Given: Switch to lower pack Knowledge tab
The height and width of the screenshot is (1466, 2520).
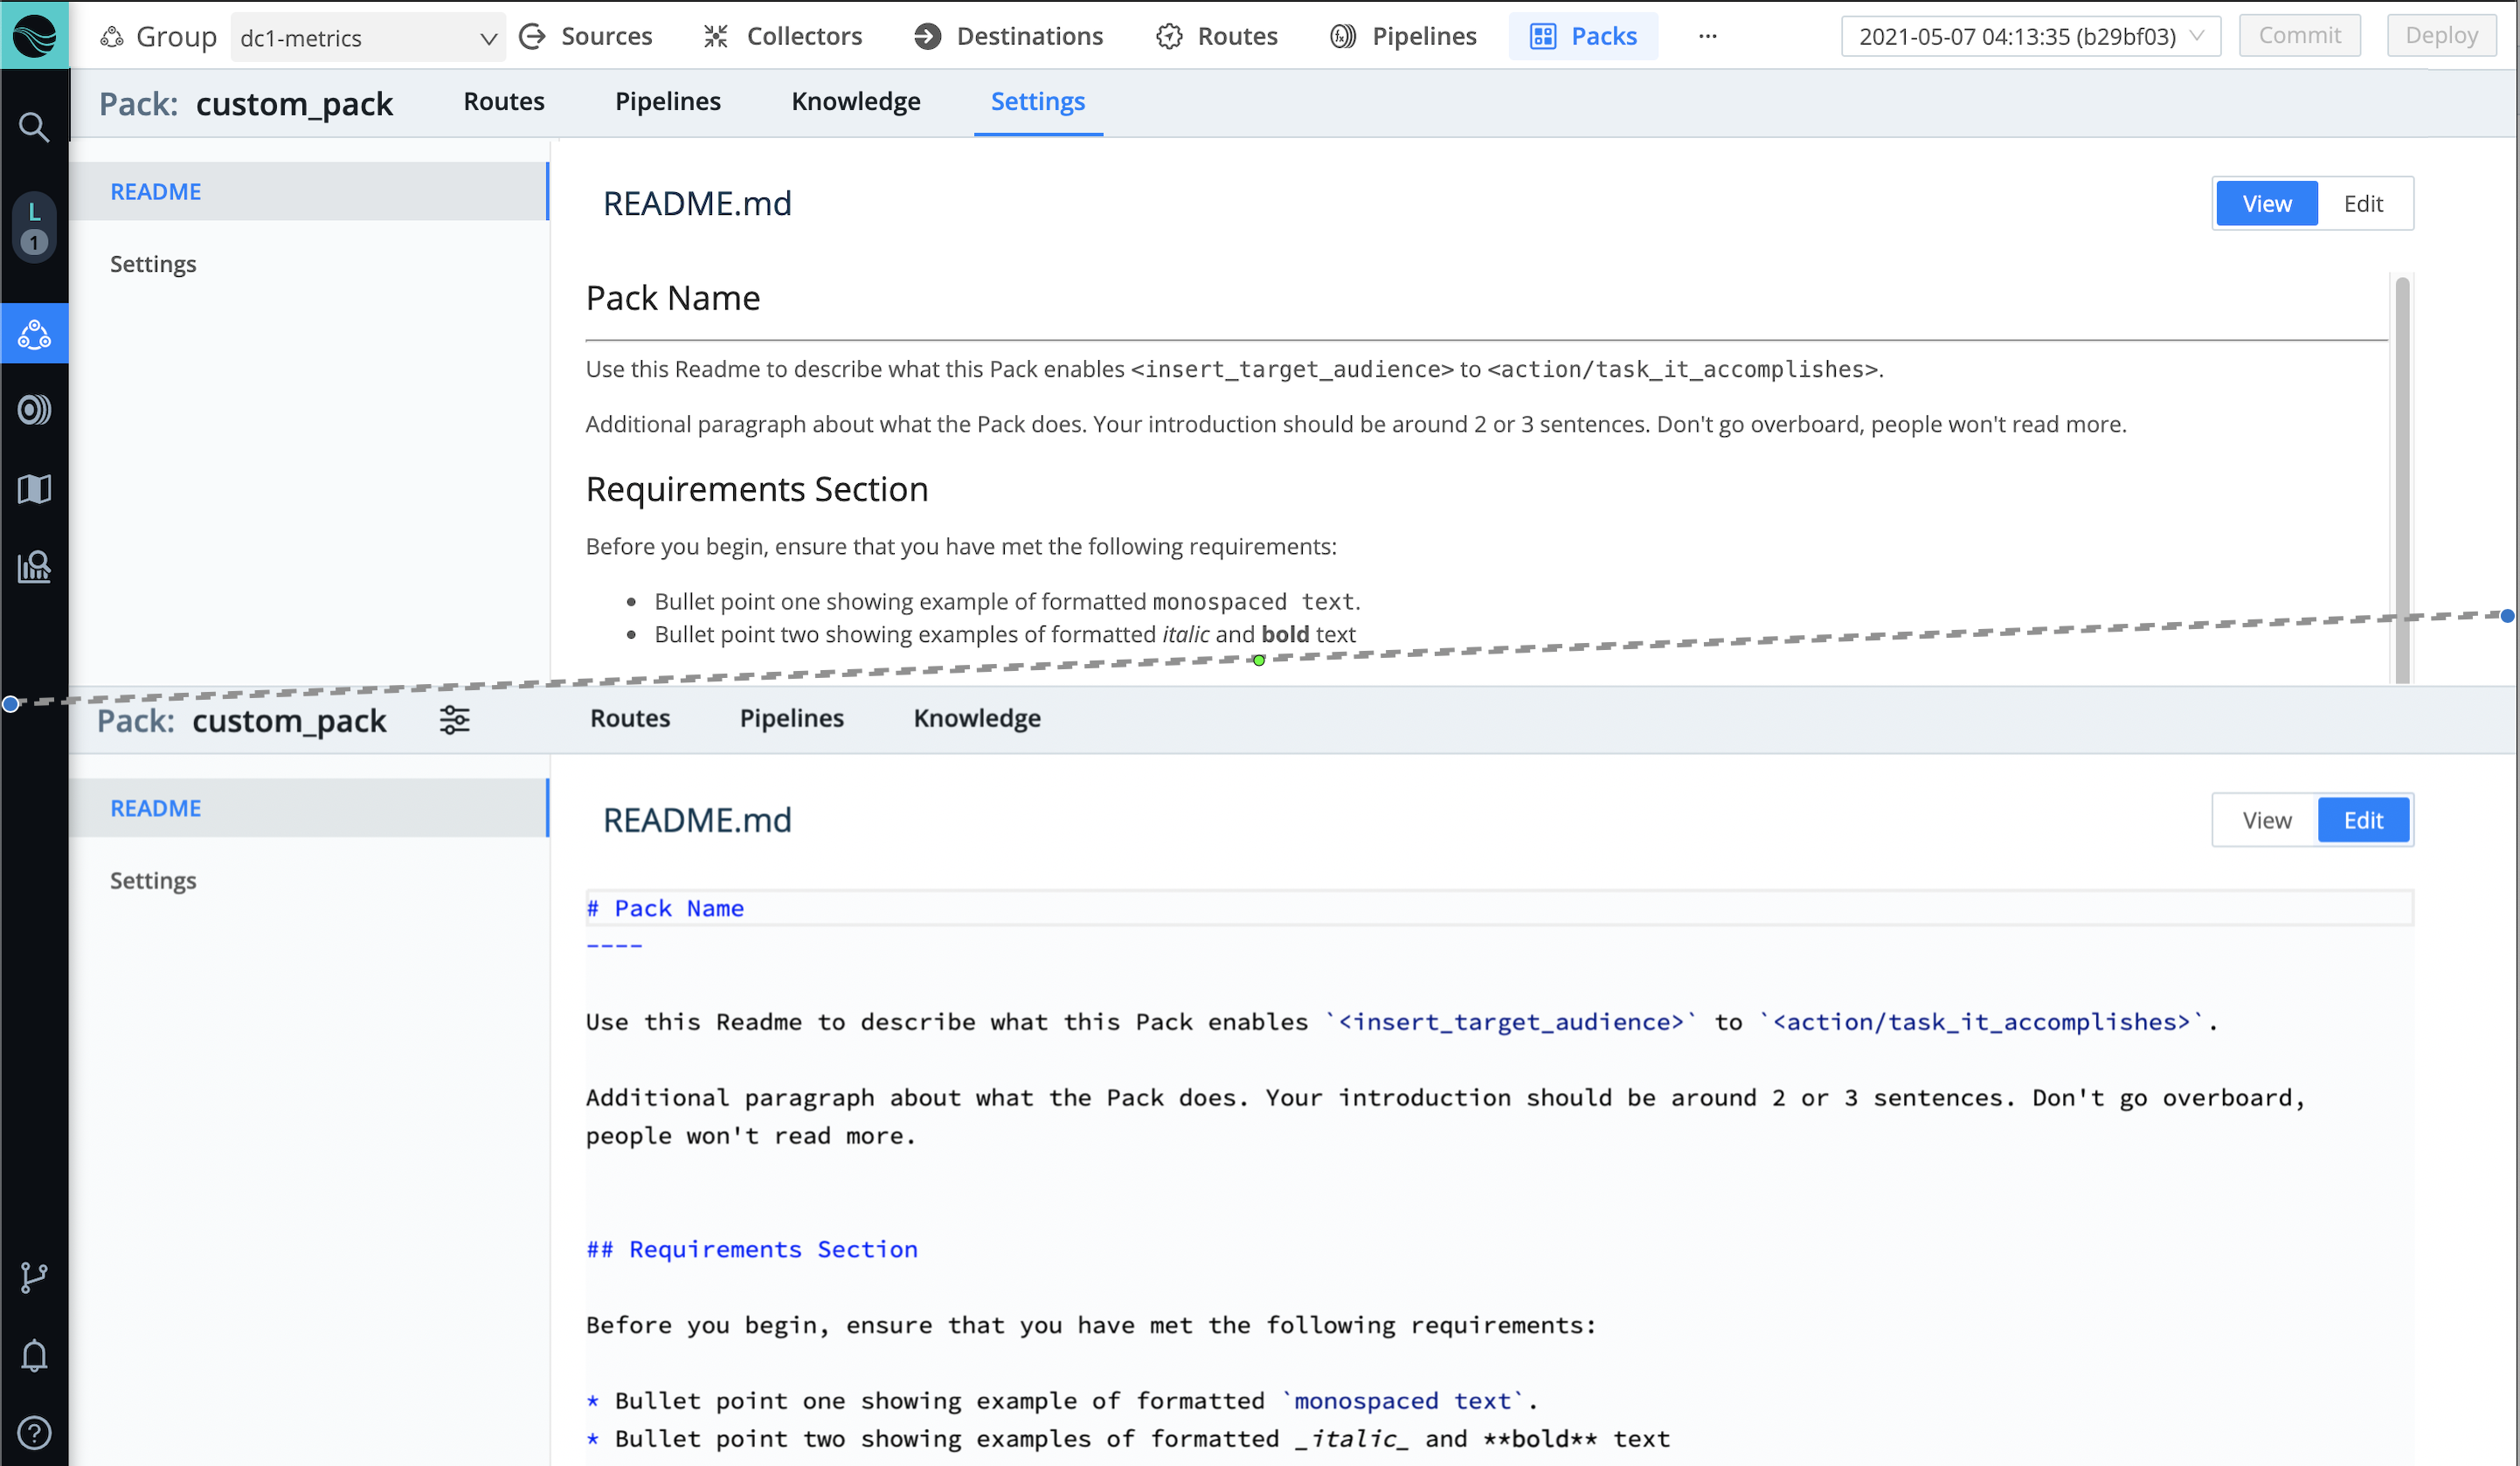Looking at the screenshot, I should click(977, 718).
